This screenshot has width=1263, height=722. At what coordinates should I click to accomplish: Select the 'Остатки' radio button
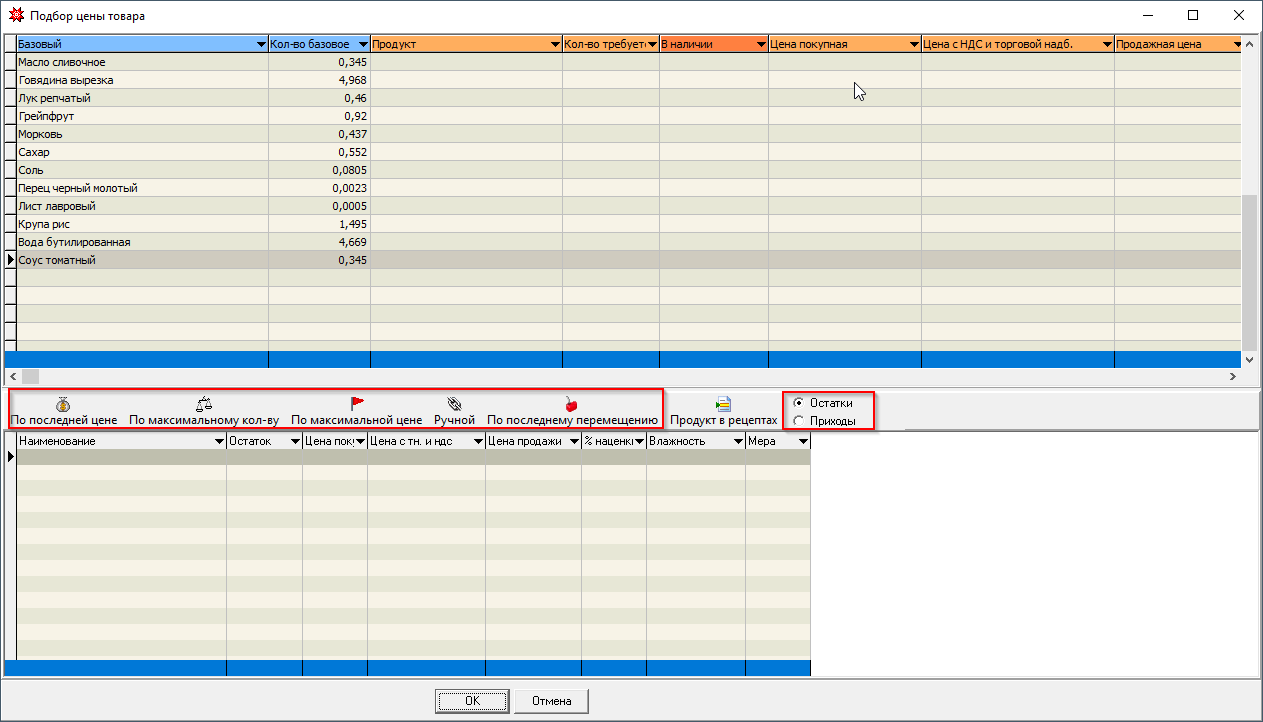798,403
